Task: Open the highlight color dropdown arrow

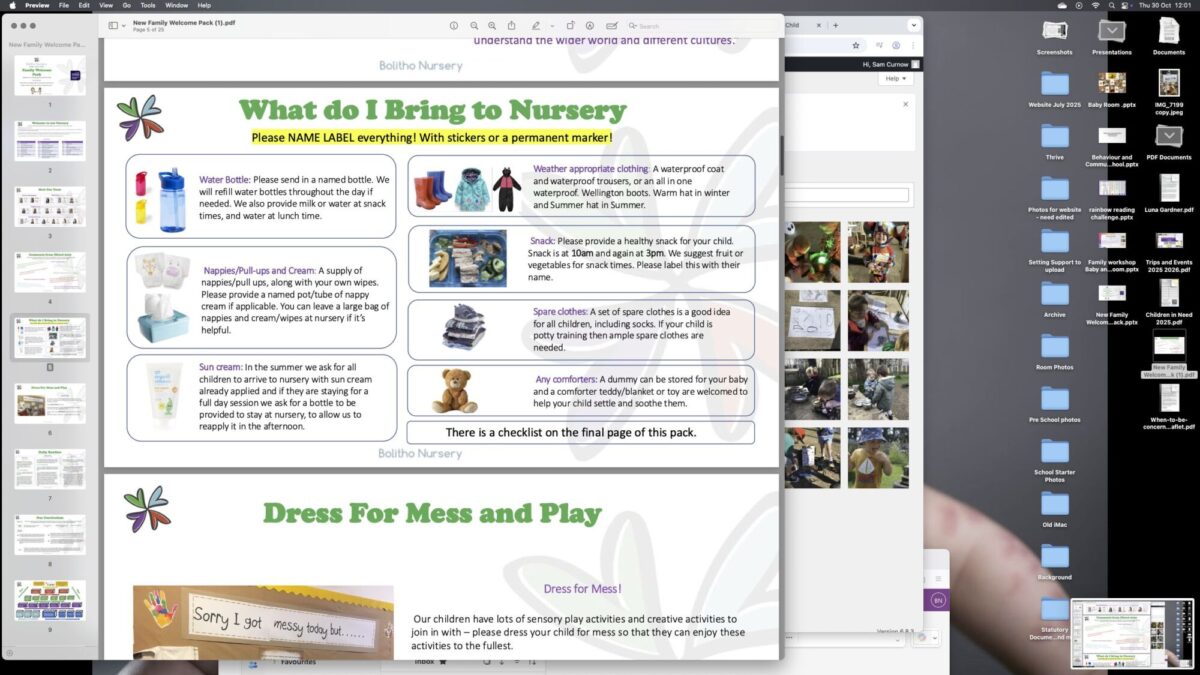Action: tap(550, 25)
